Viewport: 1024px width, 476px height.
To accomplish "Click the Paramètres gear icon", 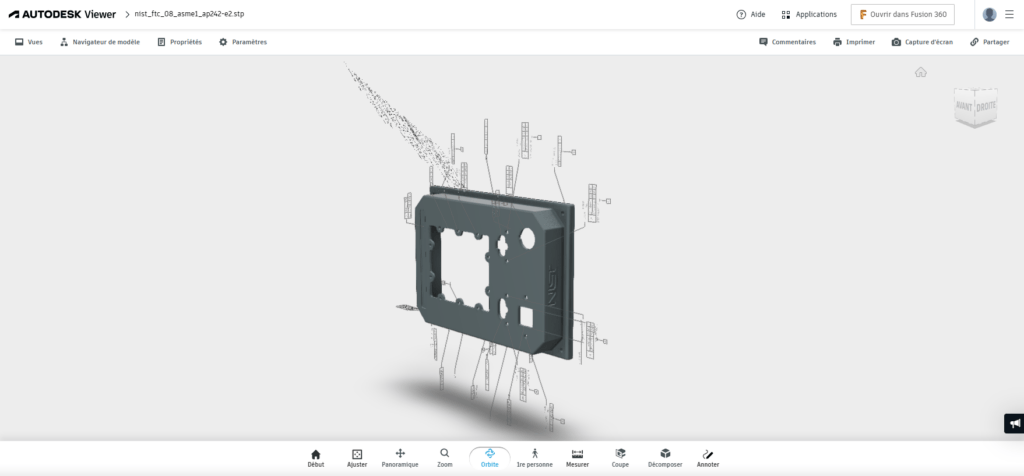I will 223,42.
